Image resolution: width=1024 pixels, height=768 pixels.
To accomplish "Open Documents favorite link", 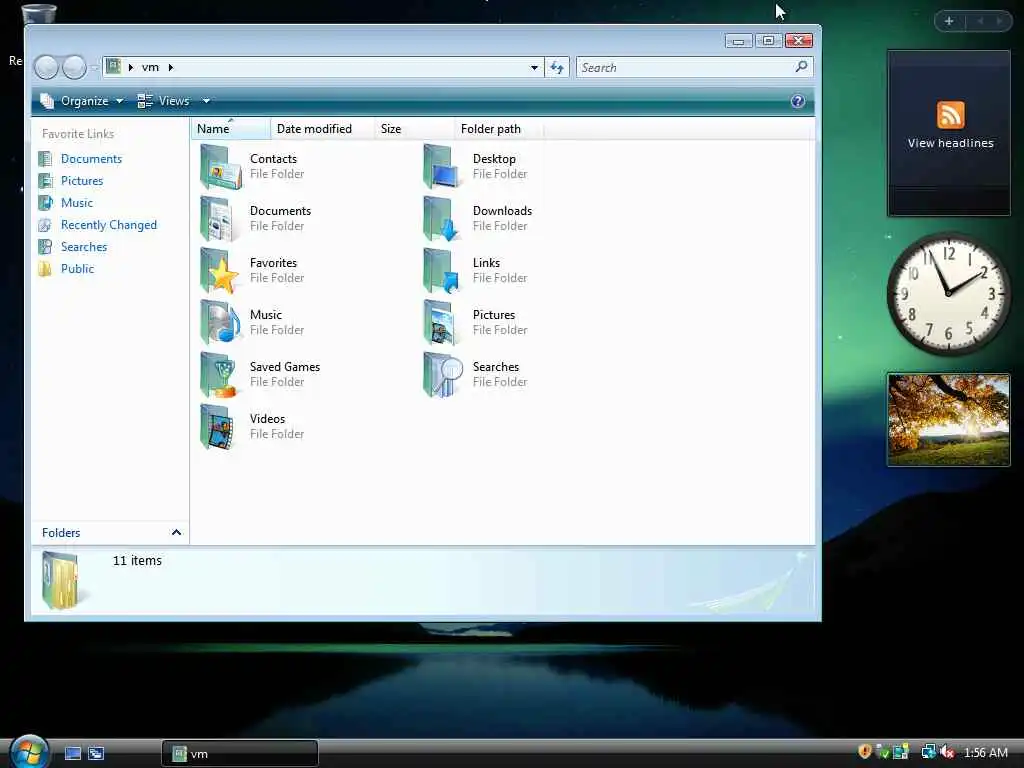I will (91, 159).
